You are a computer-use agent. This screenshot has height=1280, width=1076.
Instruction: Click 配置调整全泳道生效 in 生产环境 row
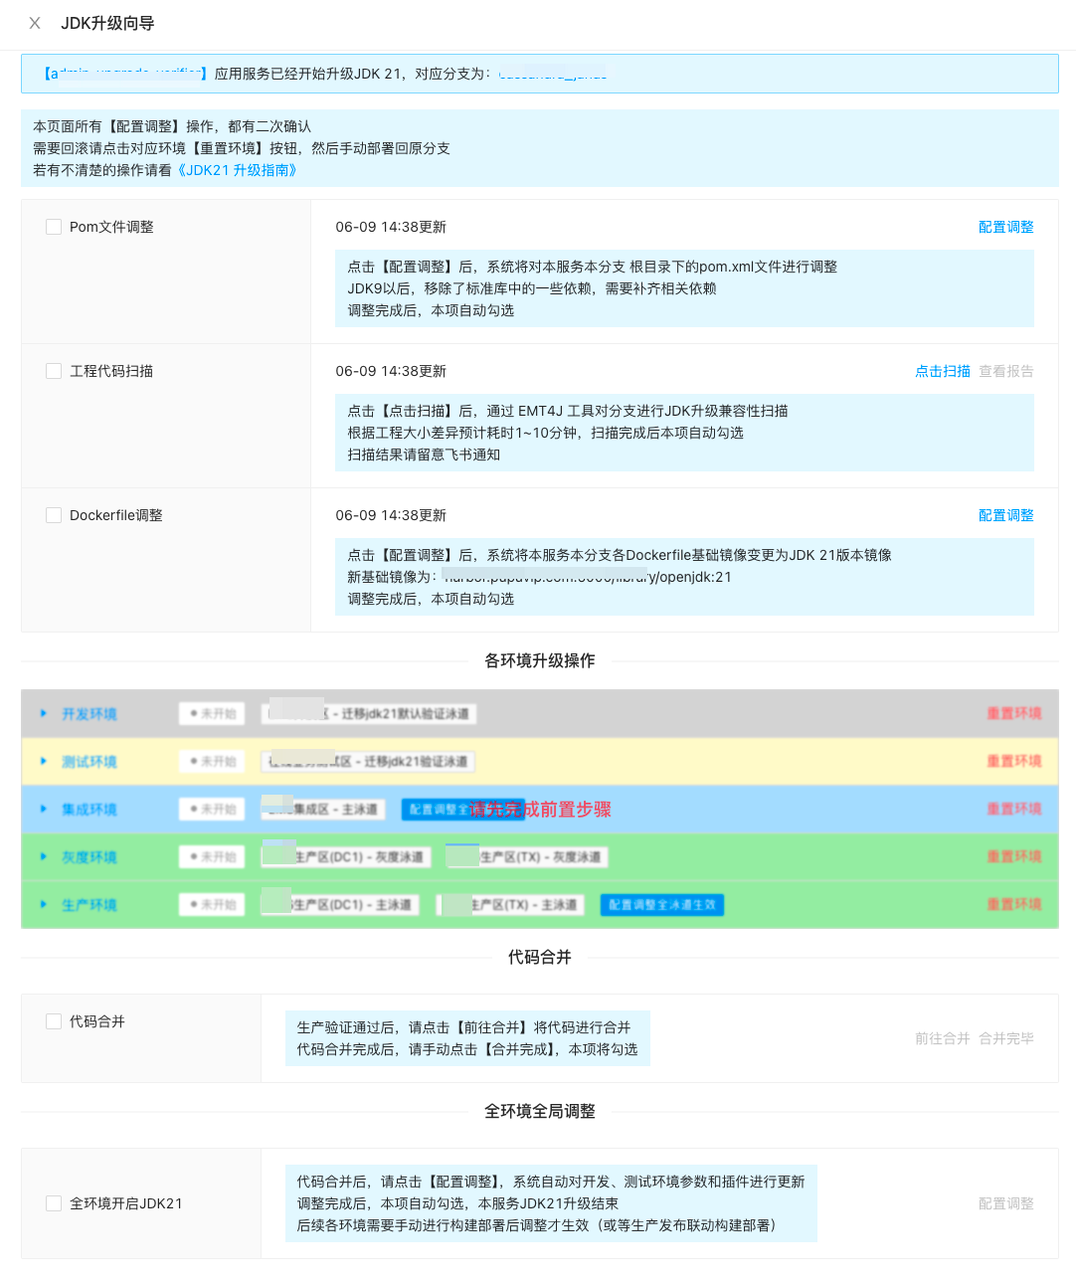point(661,904)
